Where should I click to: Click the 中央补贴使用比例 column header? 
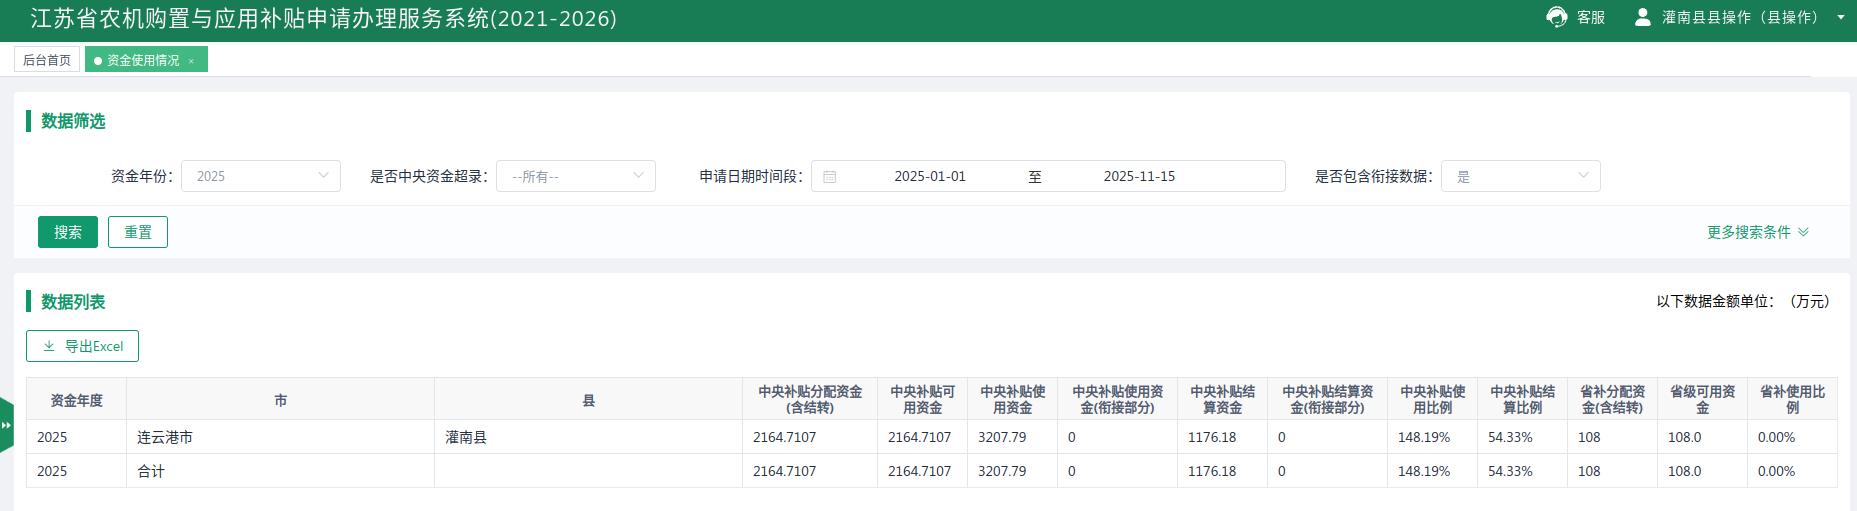pos(1432,399)
